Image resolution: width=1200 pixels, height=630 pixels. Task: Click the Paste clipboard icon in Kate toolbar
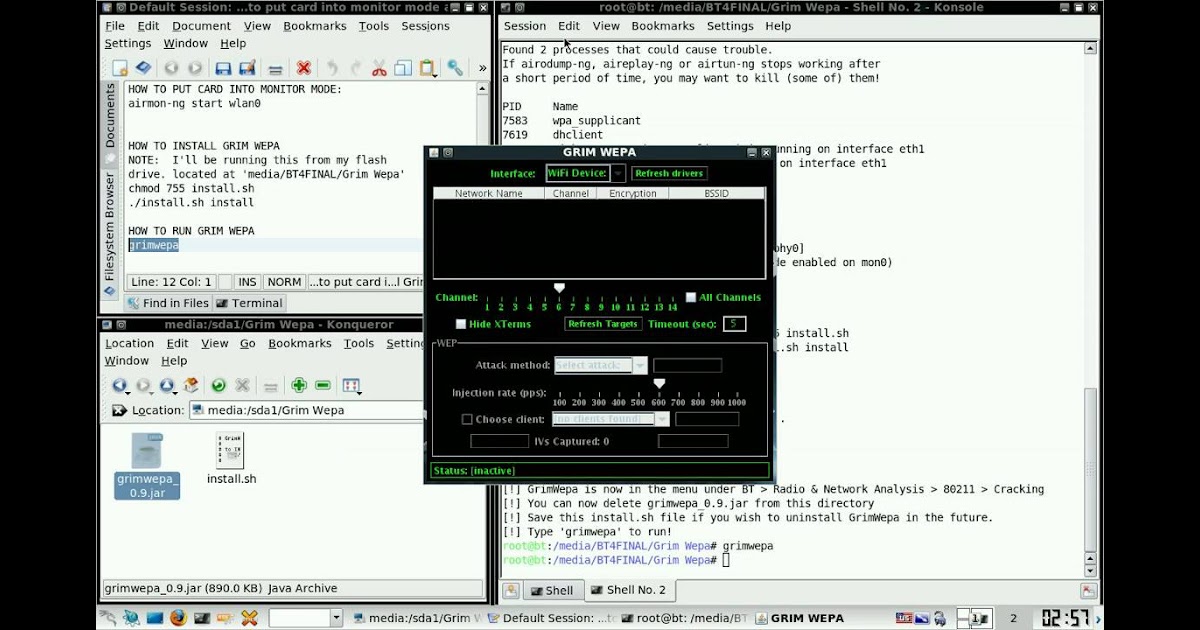(x=427, y=68)
